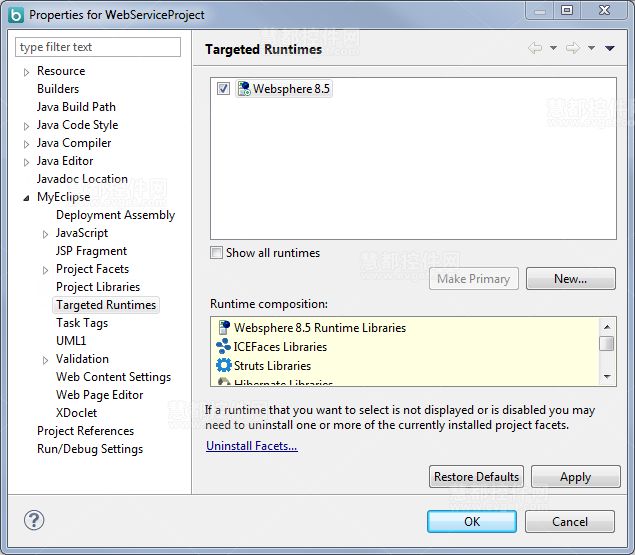
Task: Select Java Build Path page
Action: [x=76, y=107]
